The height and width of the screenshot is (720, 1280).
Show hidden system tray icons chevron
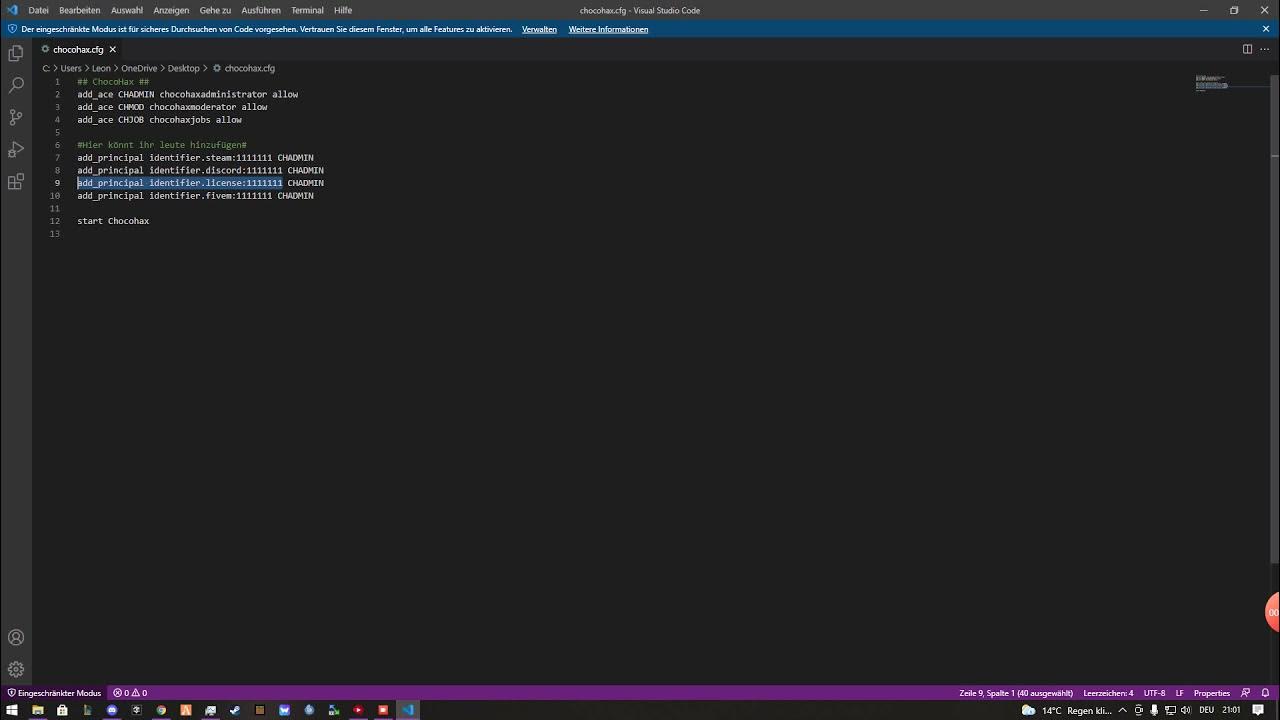pyautogui.click(x=1122, y=710)
